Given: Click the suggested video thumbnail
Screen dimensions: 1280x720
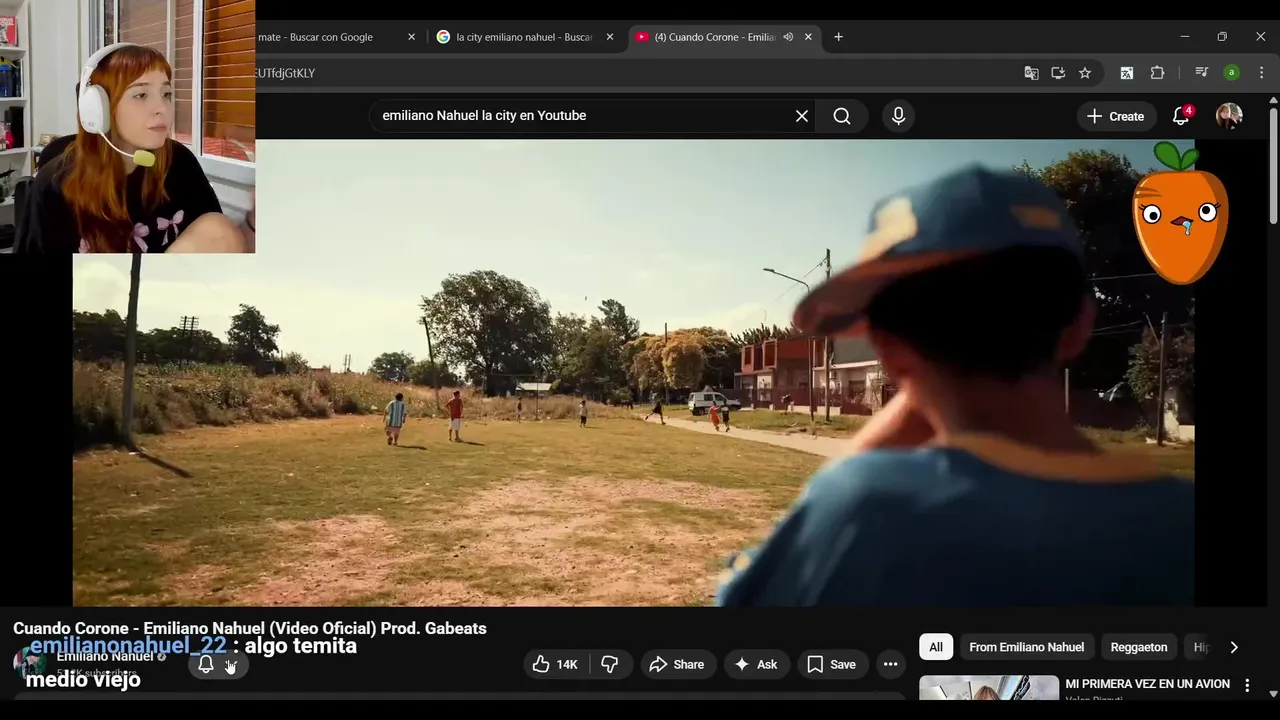Looking at the screenshot, I should (989, 688).
